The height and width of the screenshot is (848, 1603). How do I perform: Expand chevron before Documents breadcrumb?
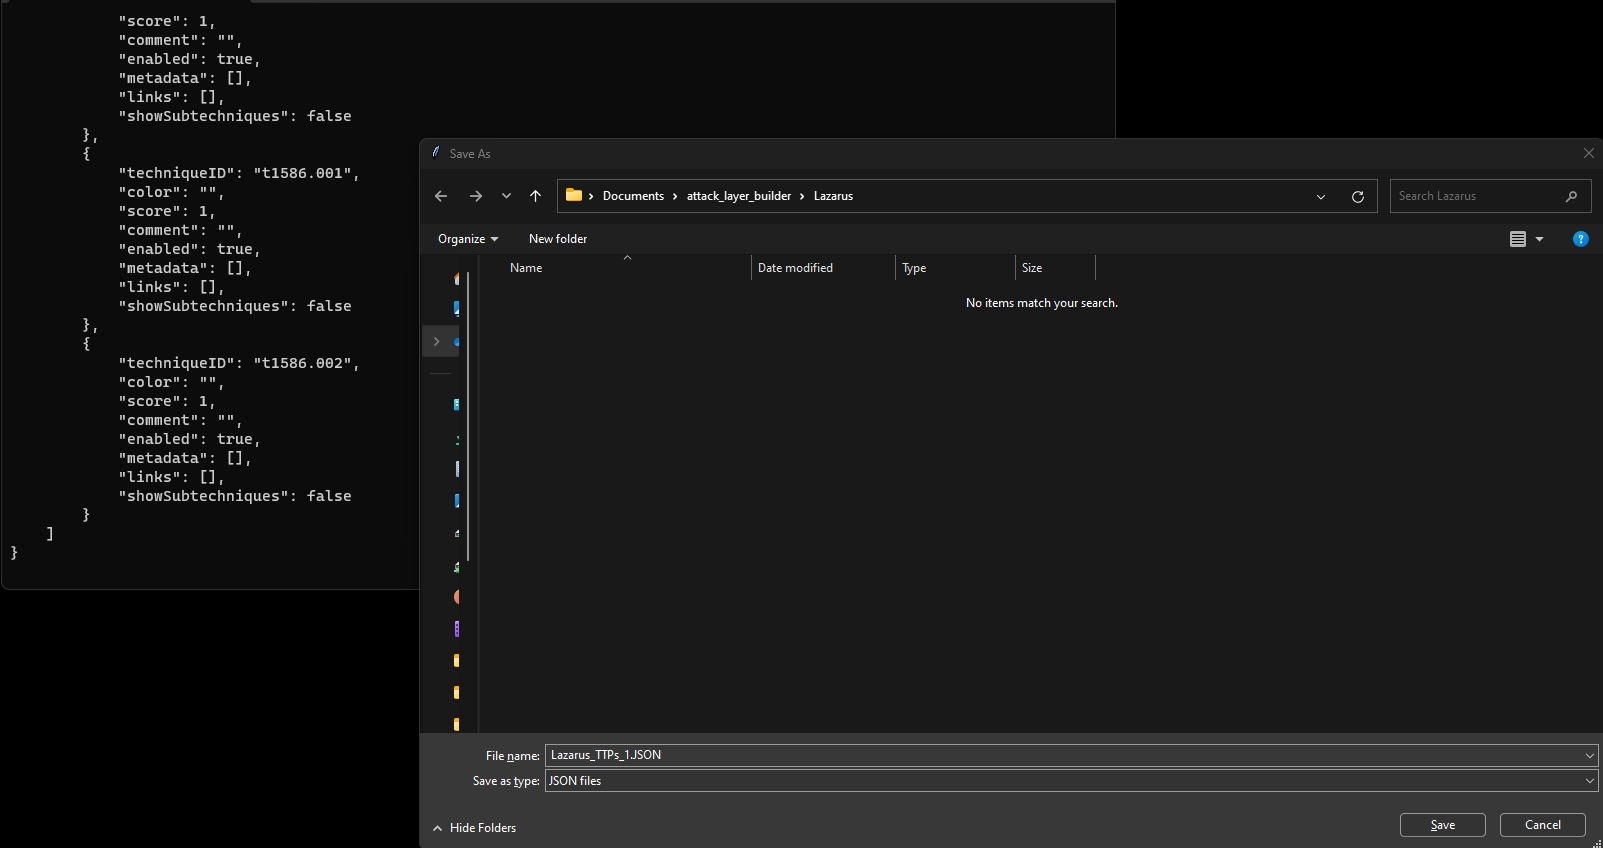(592, 196)
